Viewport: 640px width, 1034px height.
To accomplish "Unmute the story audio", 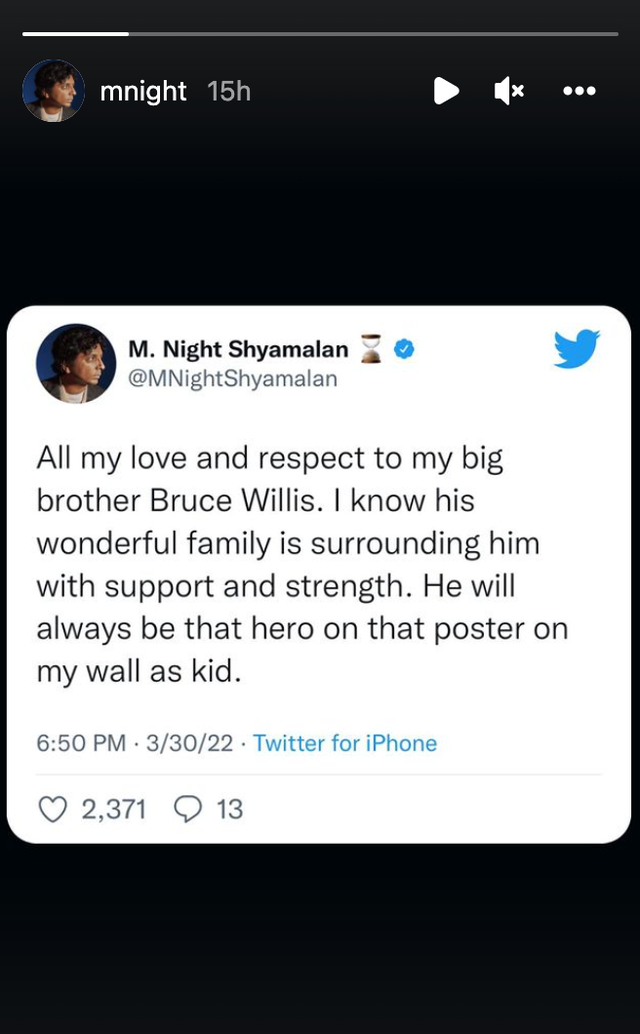I will [x=509, y=91].
